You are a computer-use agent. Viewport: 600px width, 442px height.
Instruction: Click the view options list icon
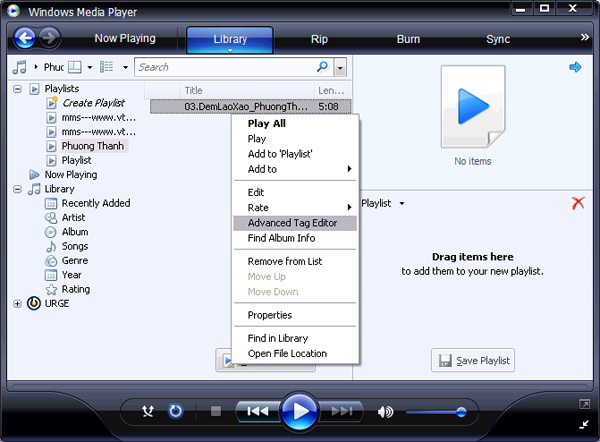point(106,67)
